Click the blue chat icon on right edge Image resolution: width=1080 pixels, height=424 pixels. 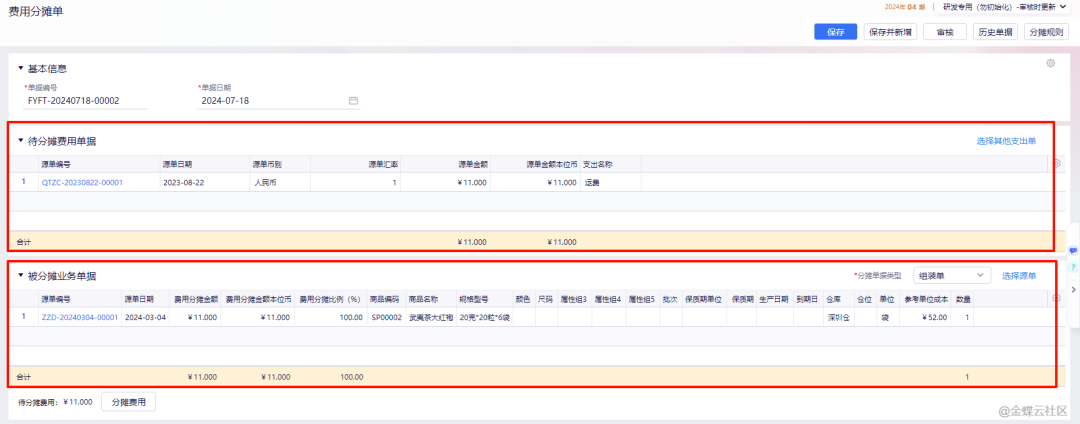[1073, 250]
